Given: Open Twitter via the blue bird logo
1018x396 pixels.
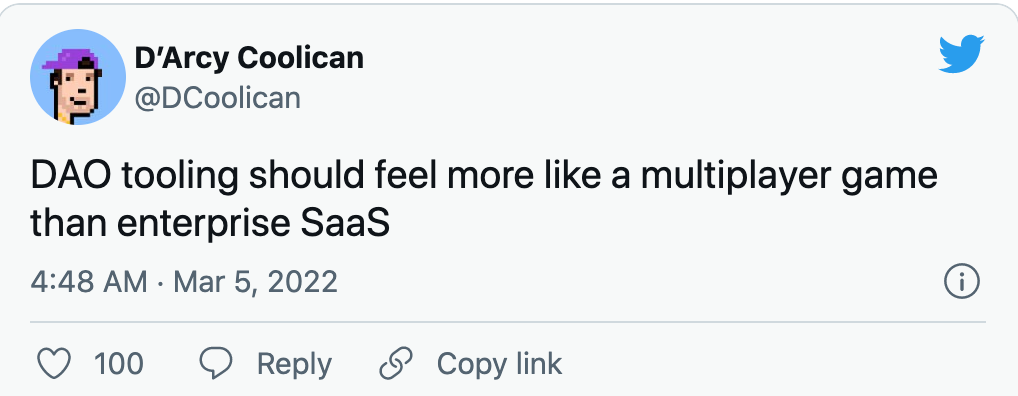Looking at the screenshot, I should [x=962, y=54].
